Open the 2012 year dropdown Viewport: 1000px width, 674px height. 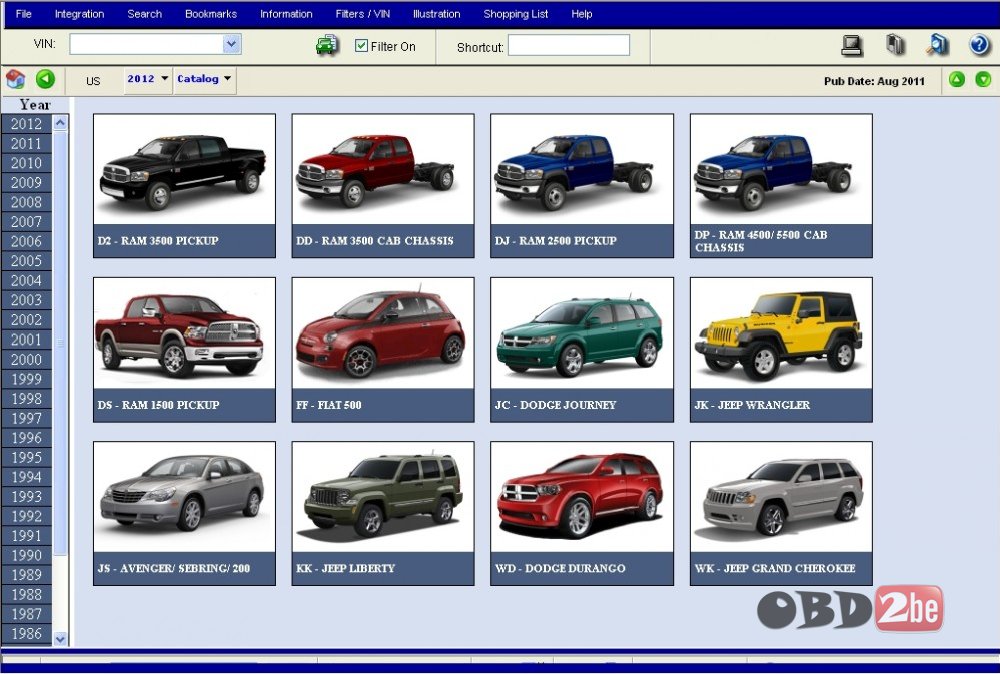[x=148, y=80]
